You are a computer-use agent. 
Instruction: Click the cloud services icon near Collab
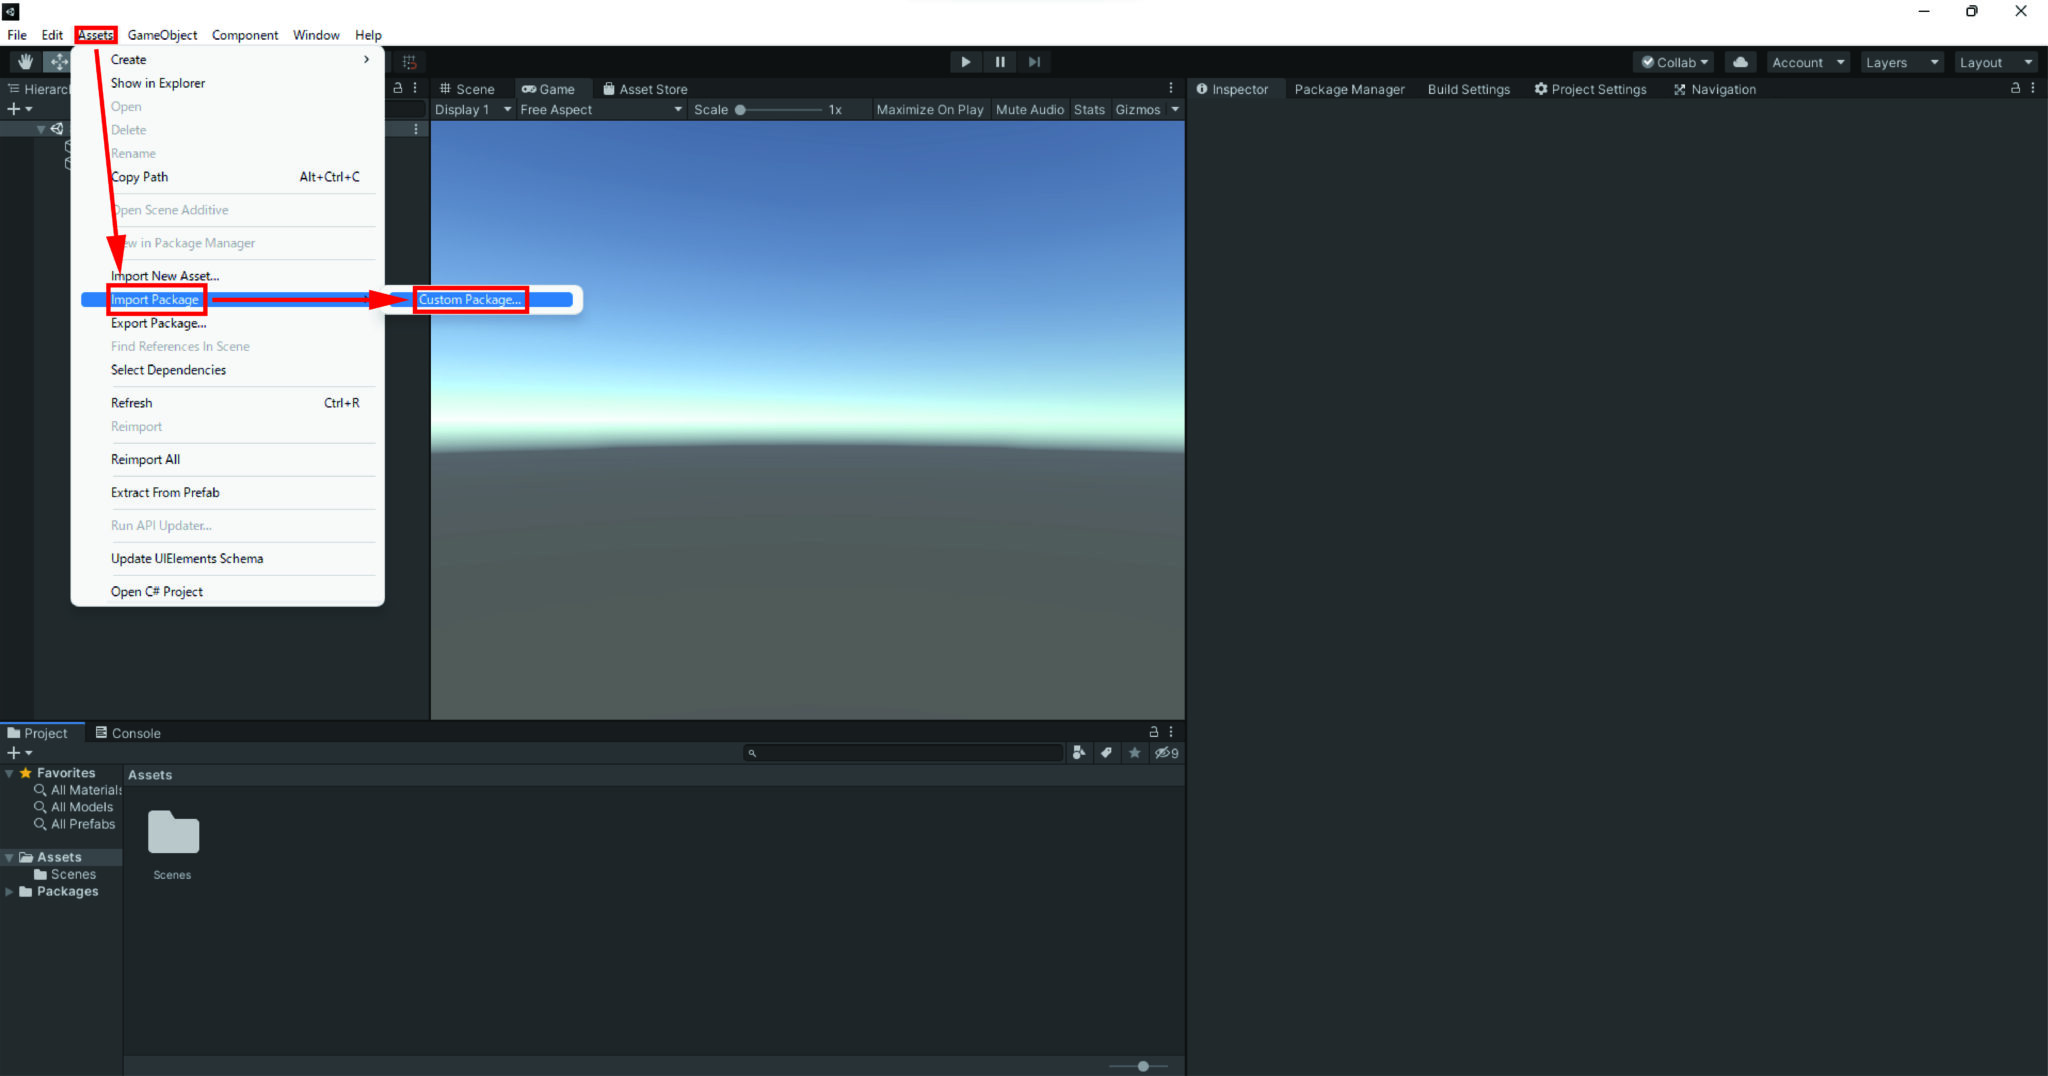(x=1741, y=62)
